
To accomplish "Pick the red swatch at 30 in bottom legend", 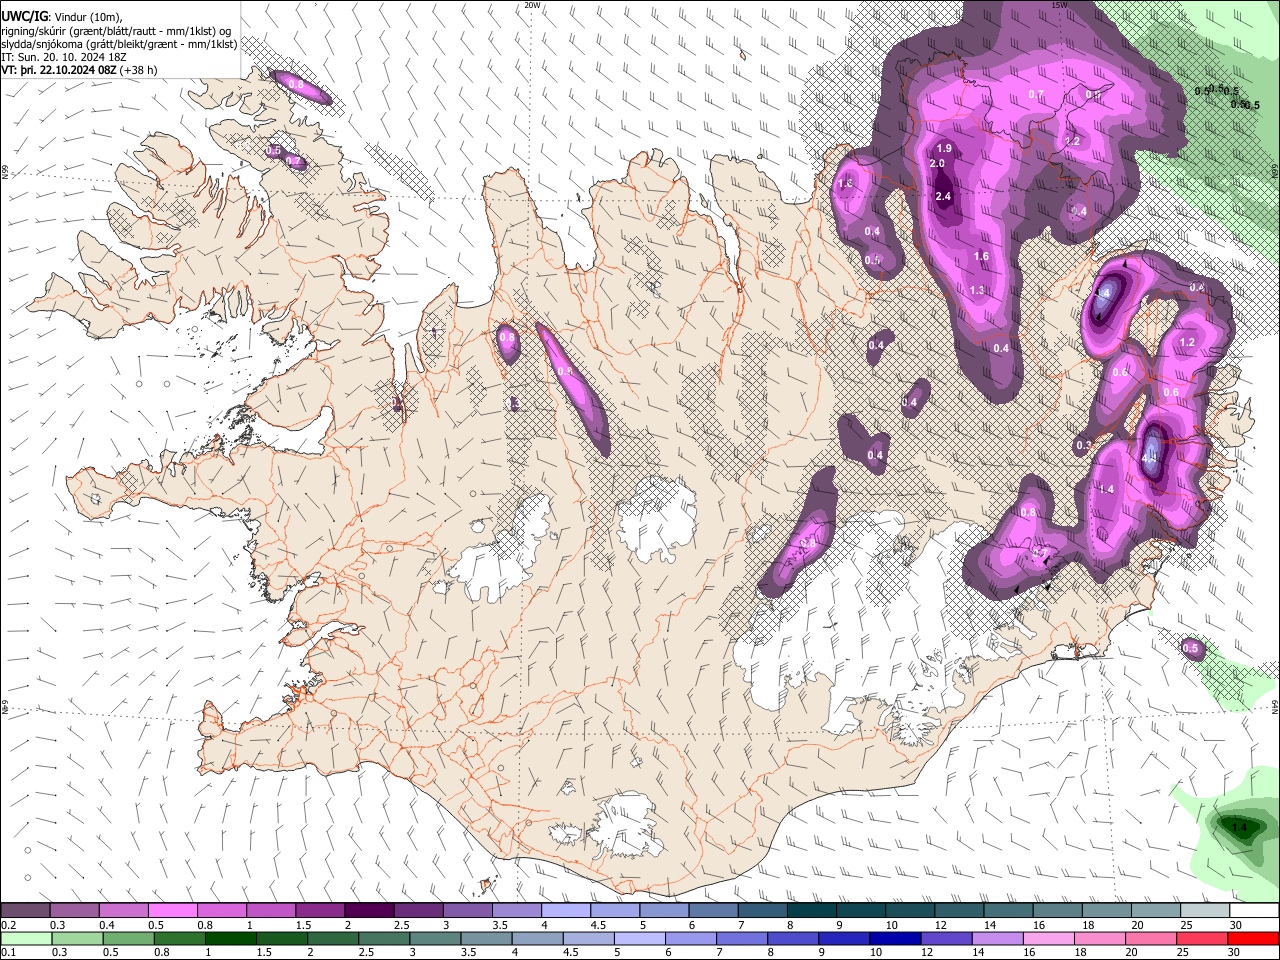I will [x=1254, y=939].
